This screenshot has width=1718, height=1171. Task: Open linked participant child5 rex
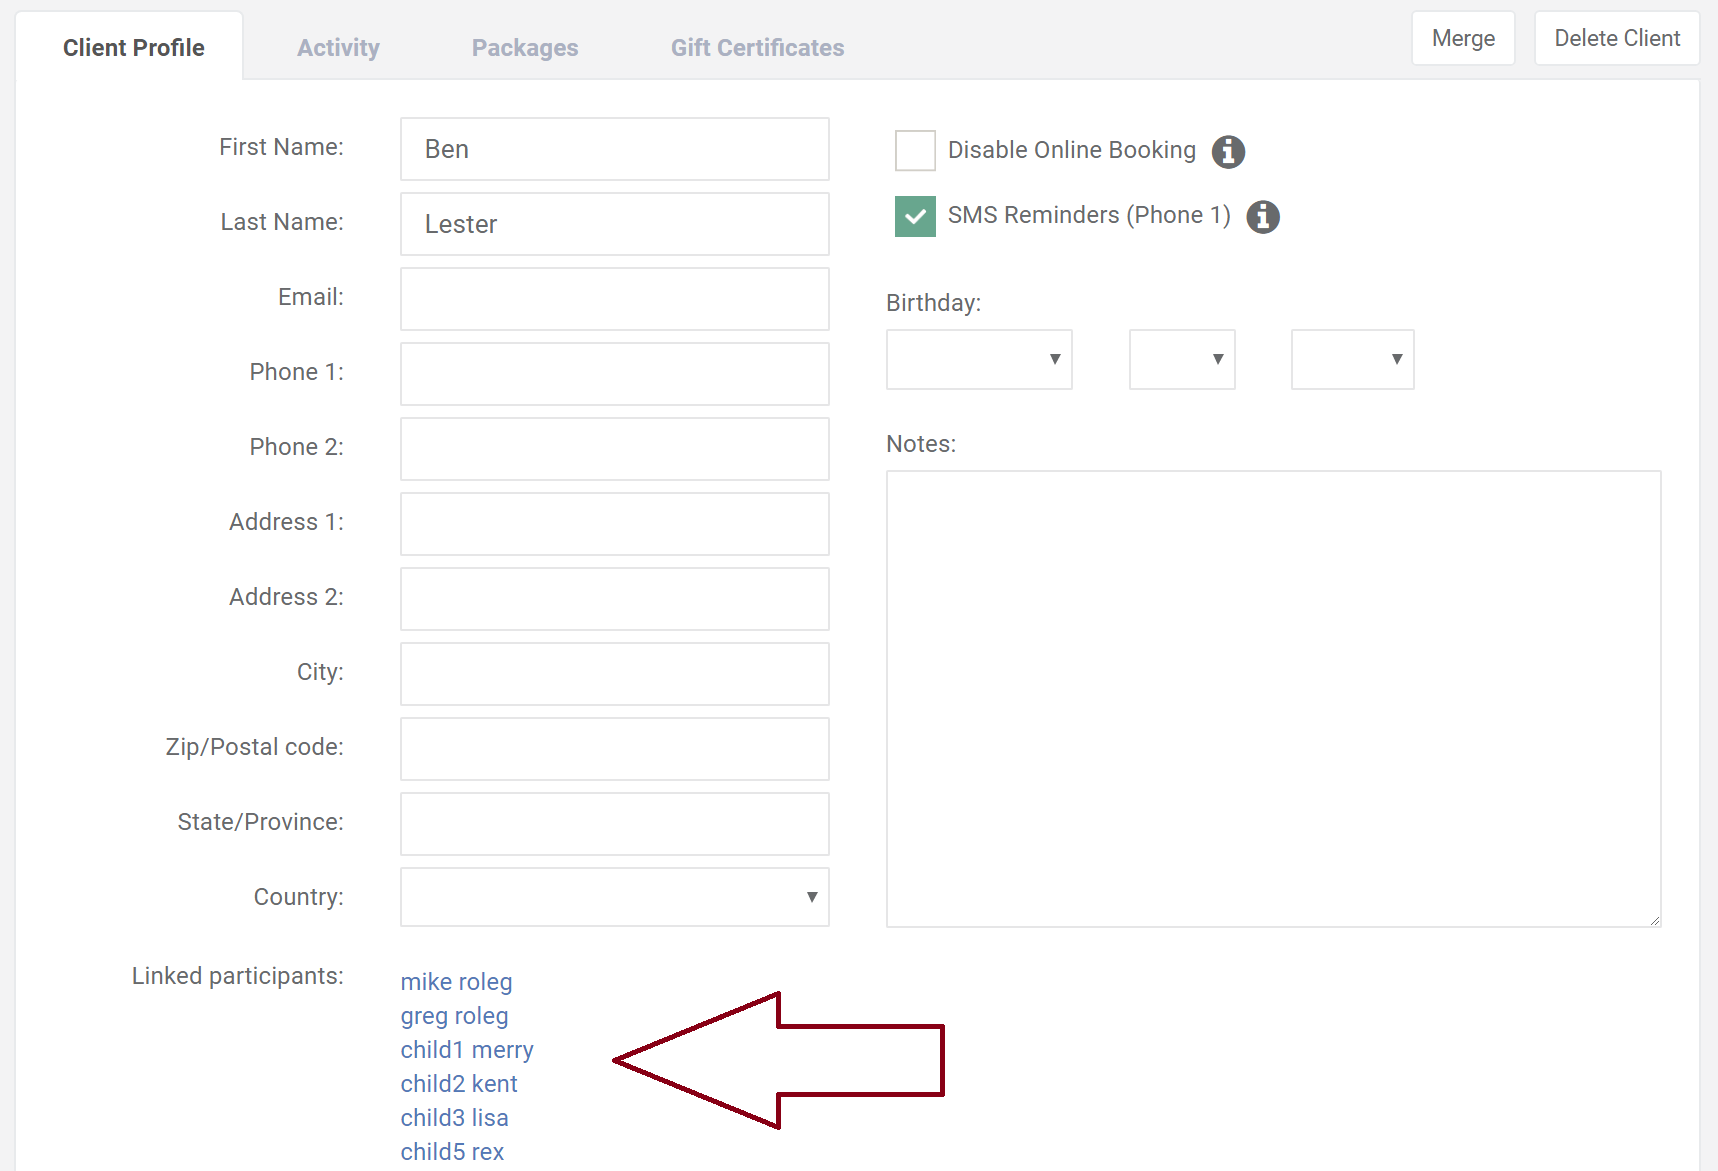coord(452,1152)
